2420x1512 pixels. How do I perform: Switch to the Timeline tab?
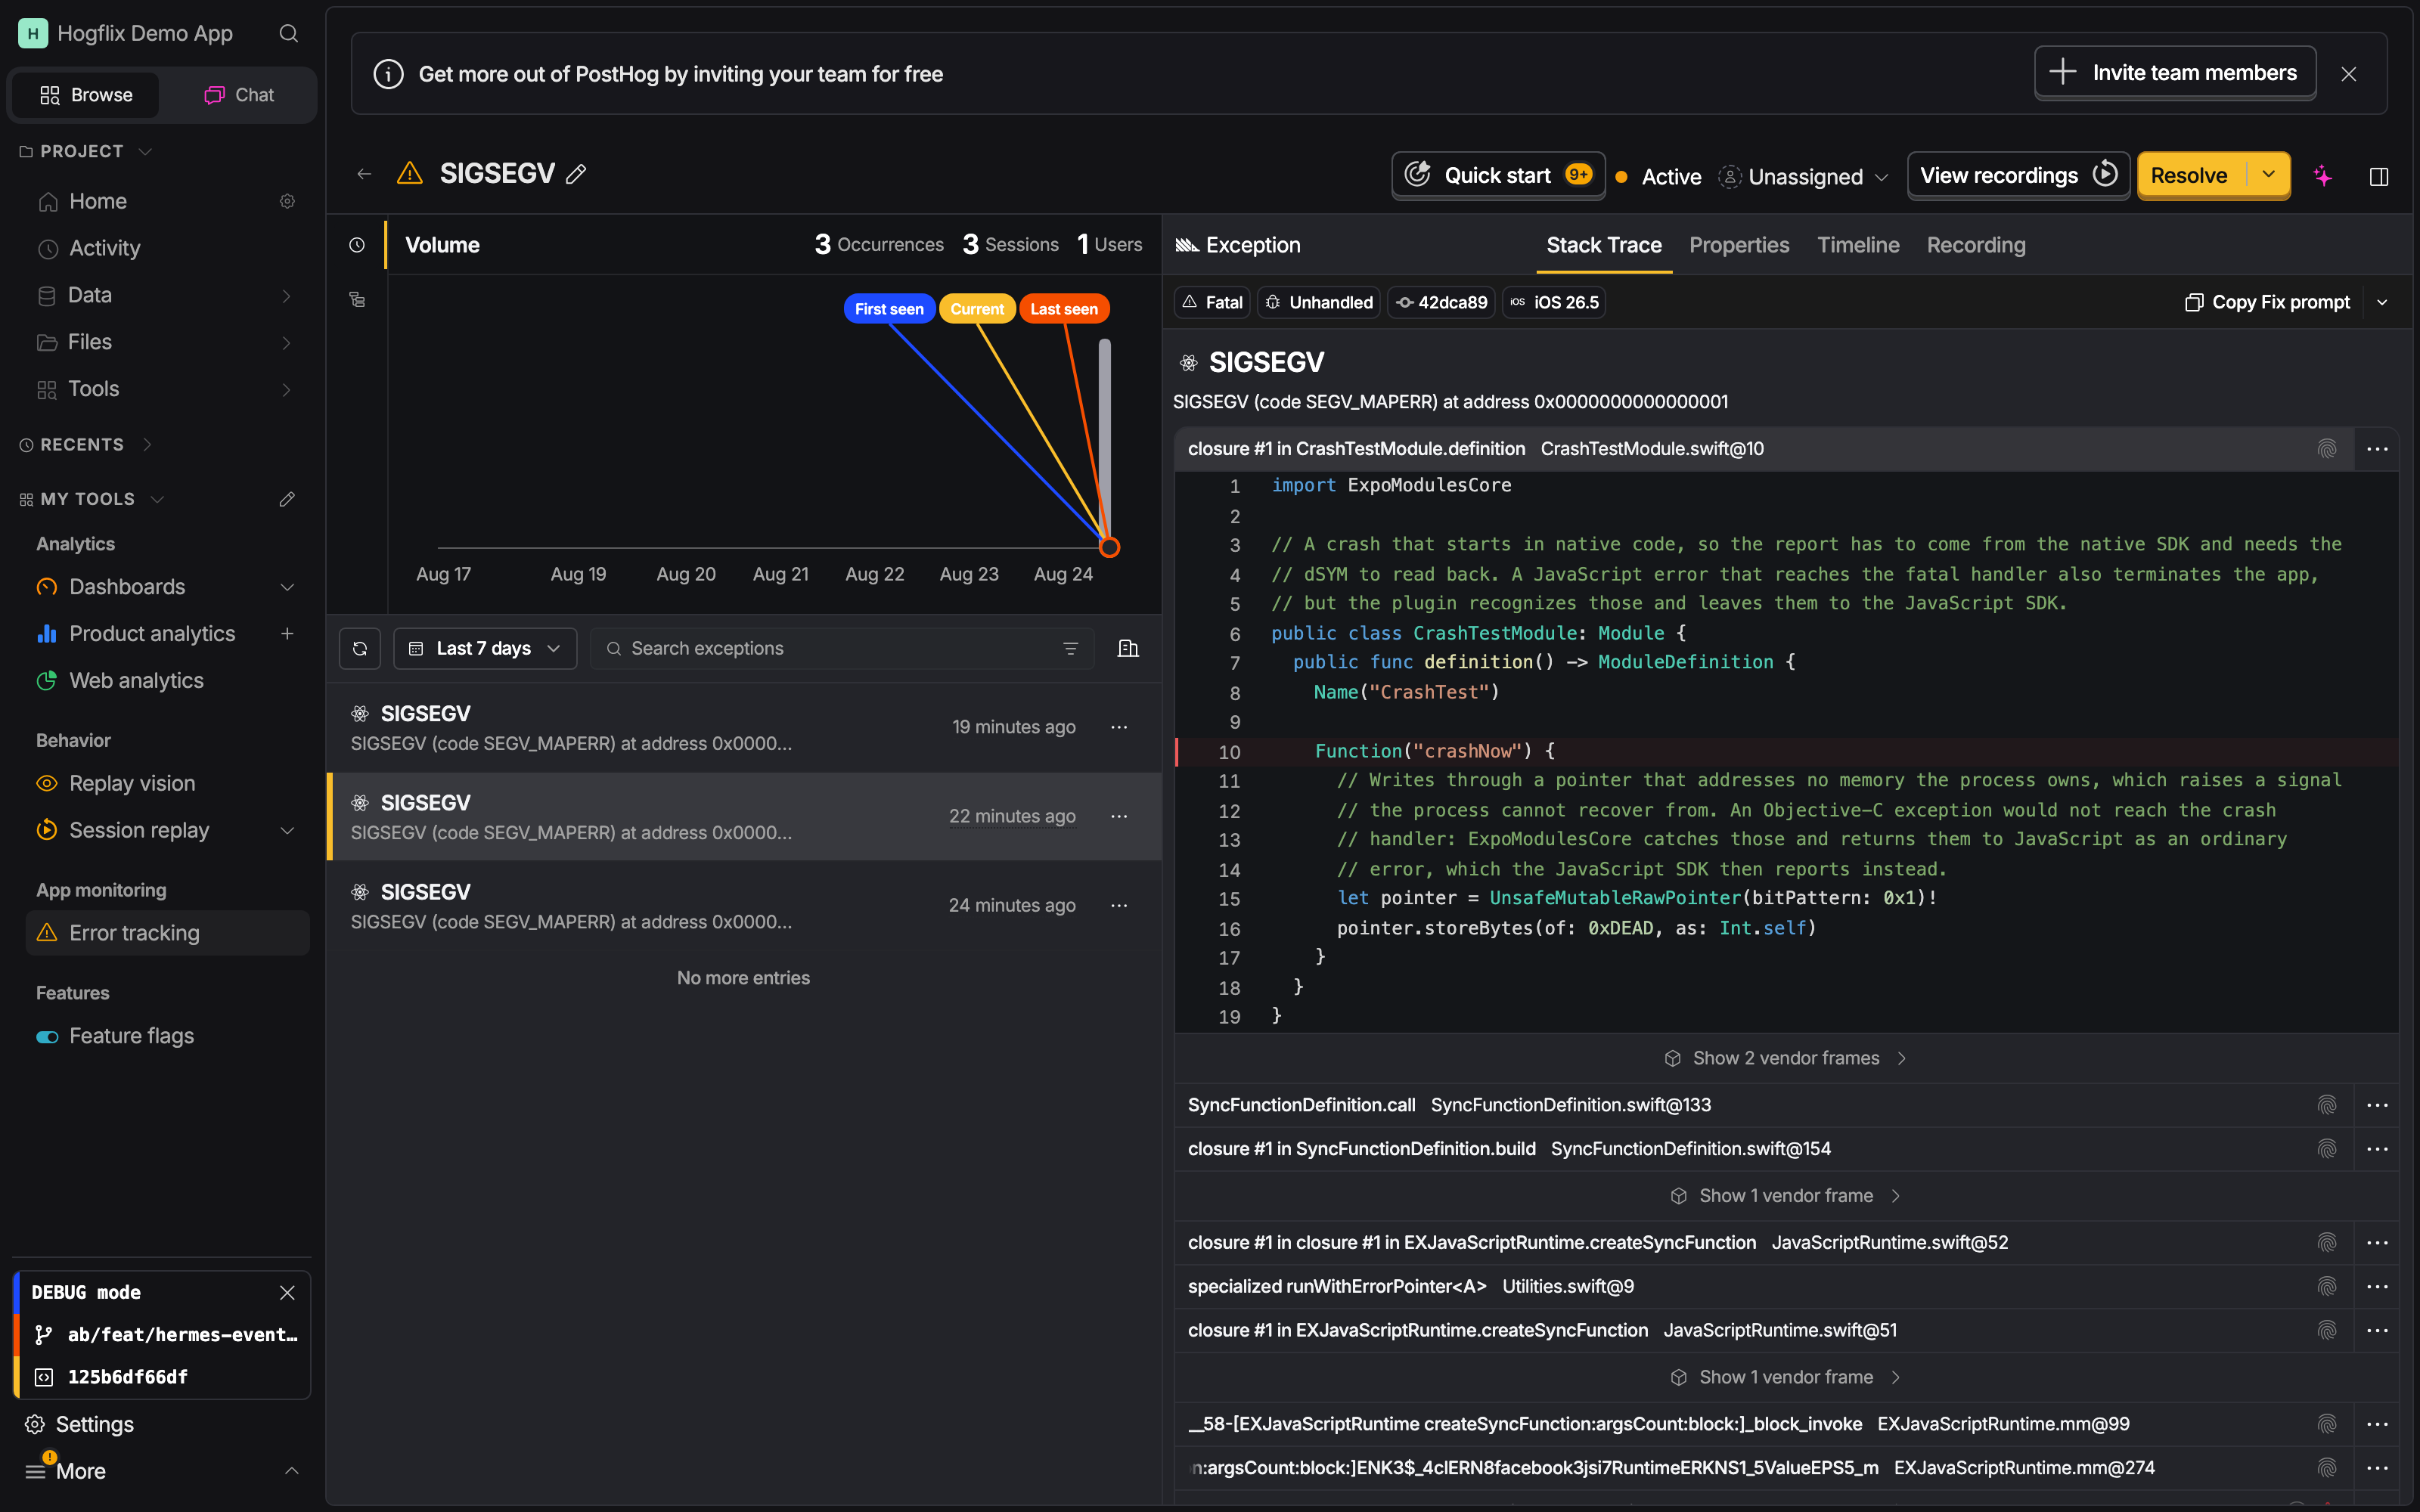pyautogui.click(x=1858, y=245)
